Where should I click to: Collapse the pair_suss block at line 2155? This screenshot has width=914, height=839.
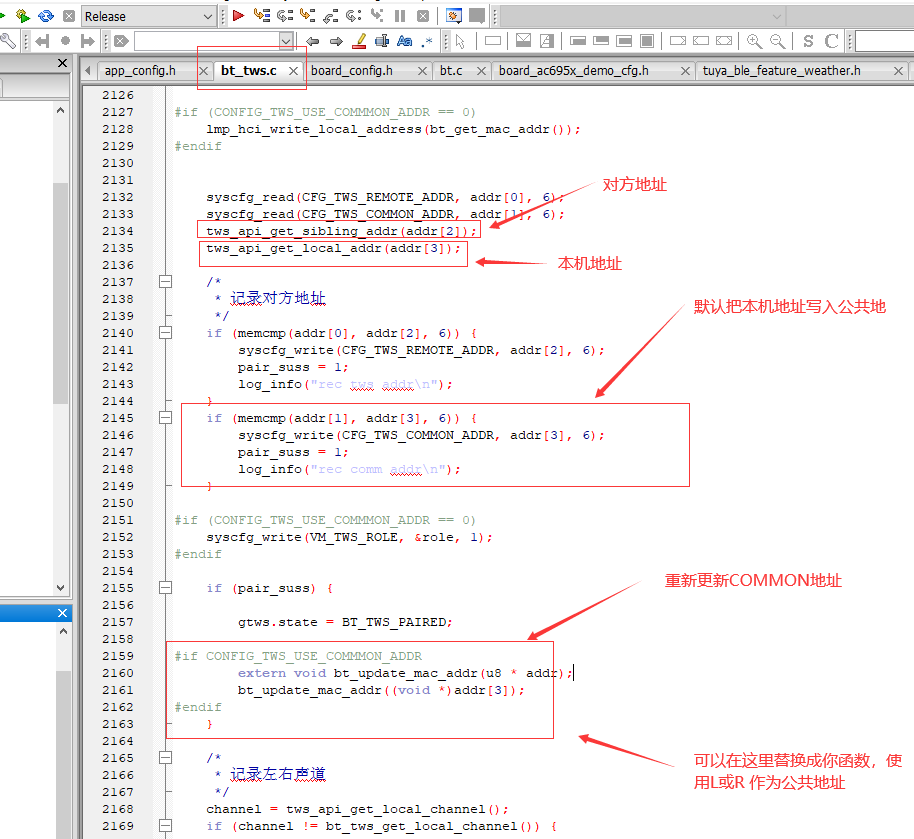166,588
